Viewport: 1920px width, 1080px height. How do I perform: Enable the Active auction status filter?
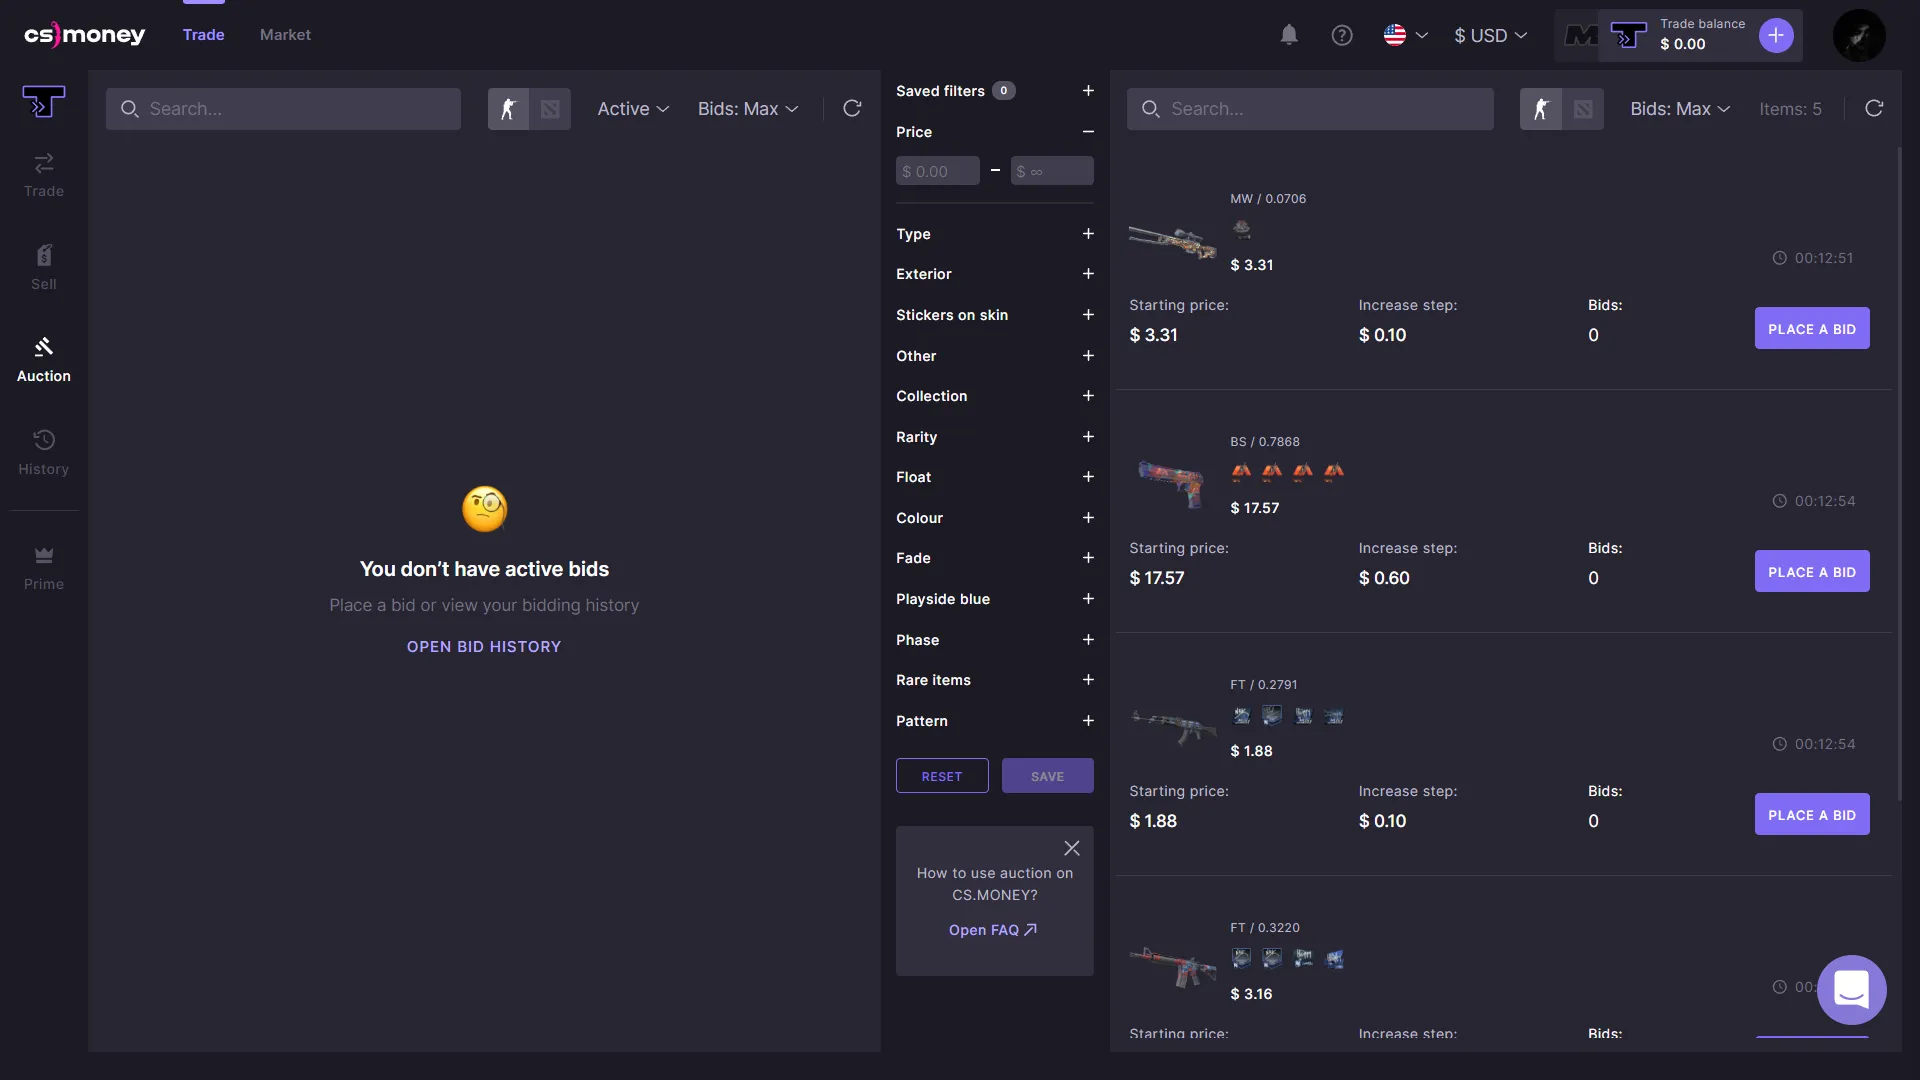[634, 108]
